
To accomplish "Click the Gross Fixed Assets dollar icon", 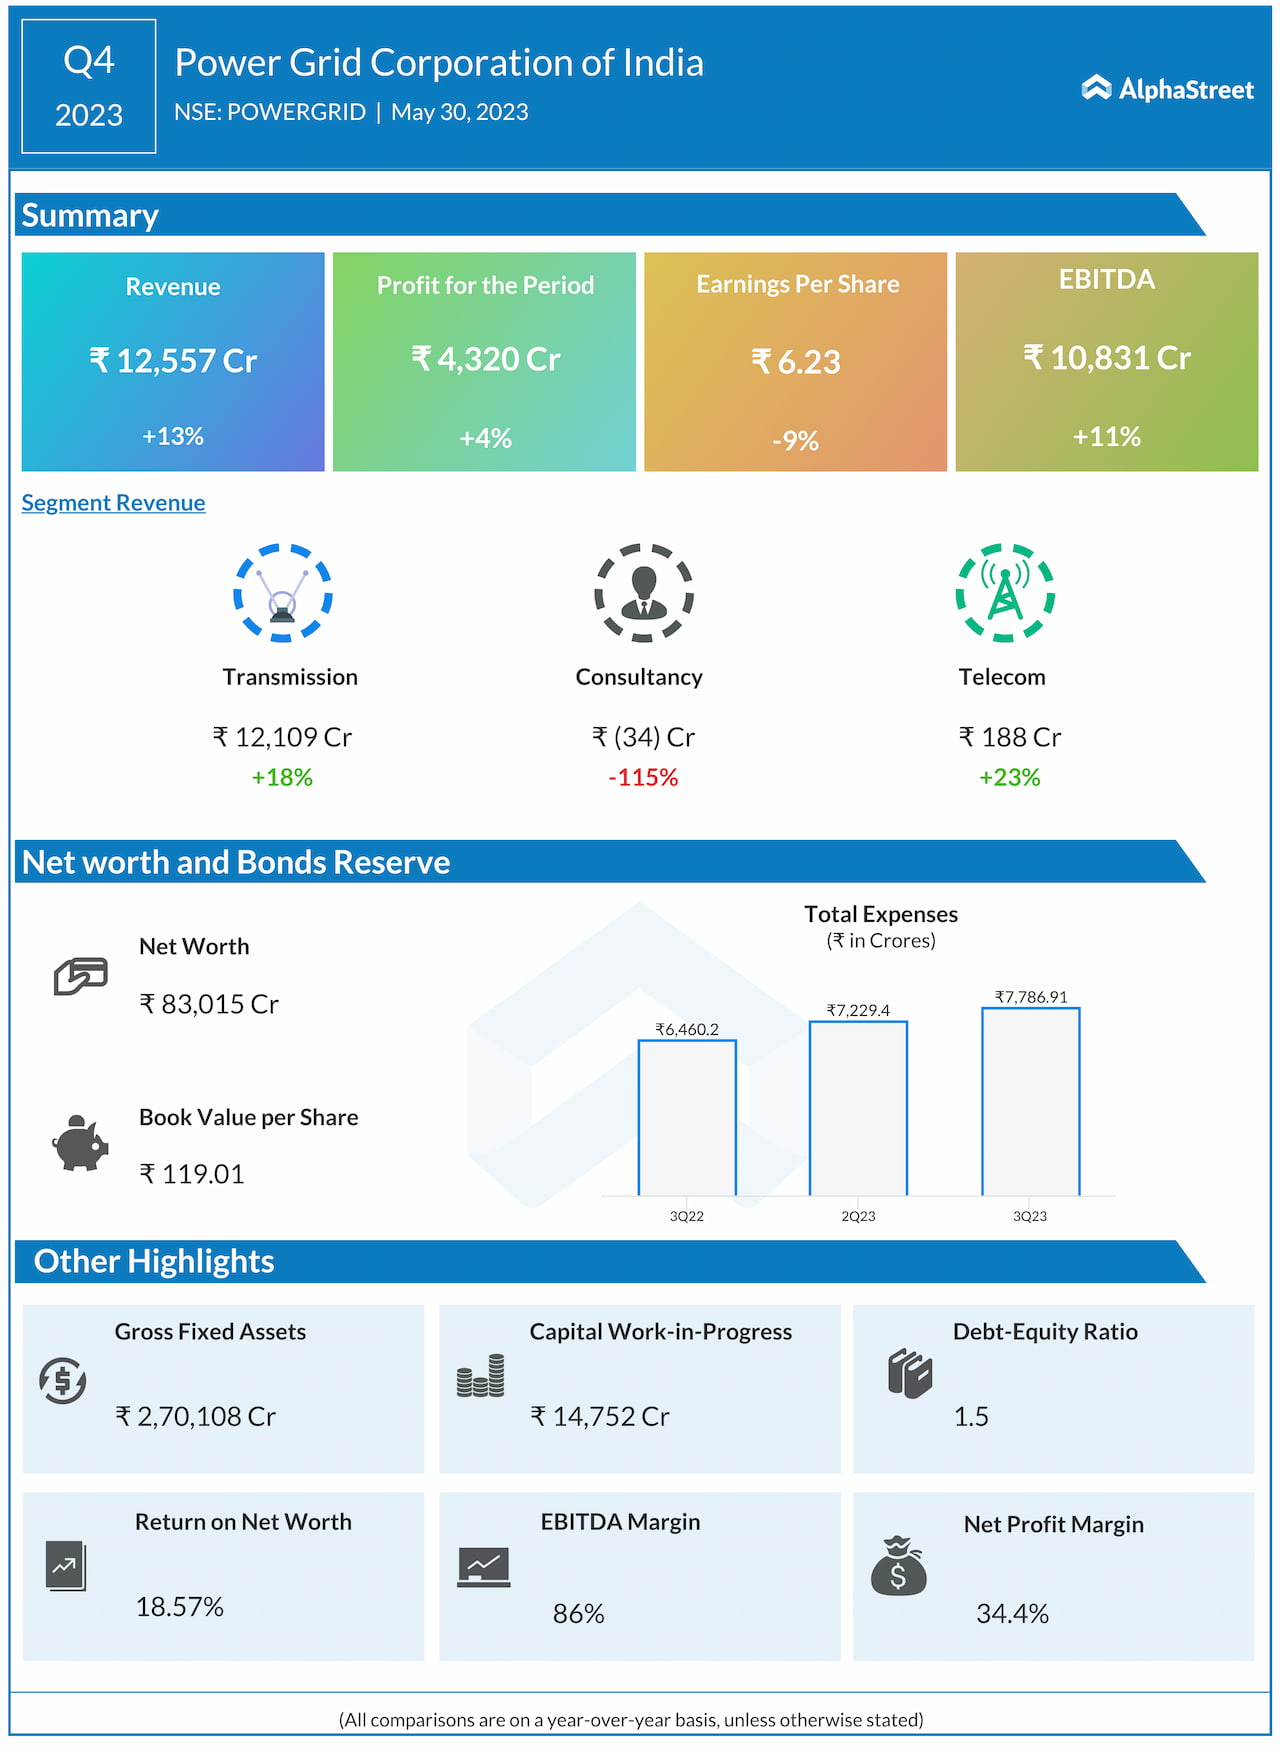I will coord(63,1381).
